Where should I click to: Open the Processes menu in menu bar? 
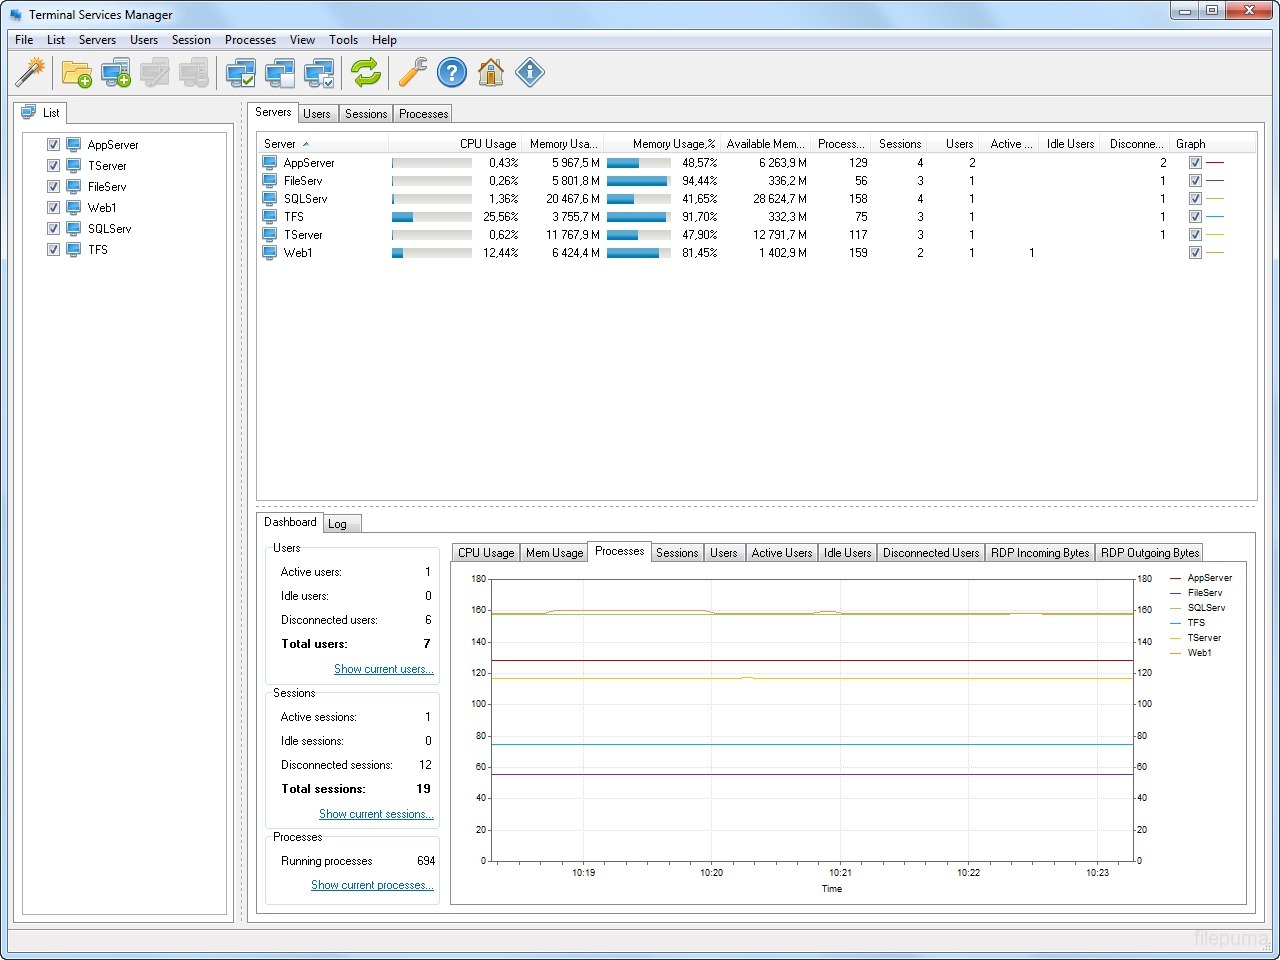250,40
